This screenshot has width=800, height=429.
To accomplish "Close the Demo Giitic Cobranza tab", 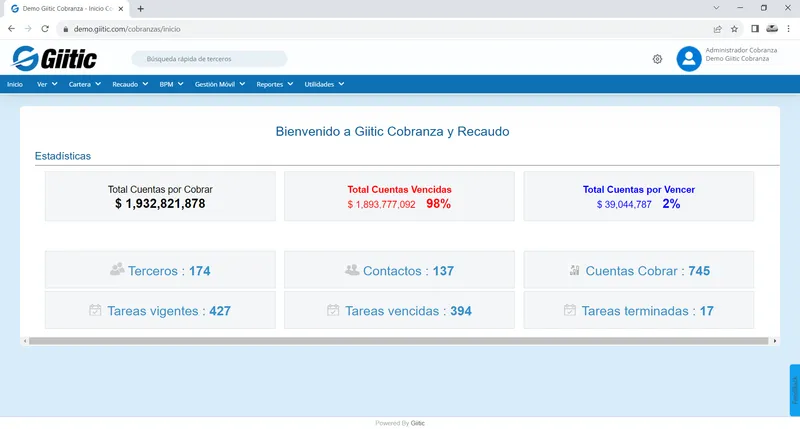I will tap(121, 9).
